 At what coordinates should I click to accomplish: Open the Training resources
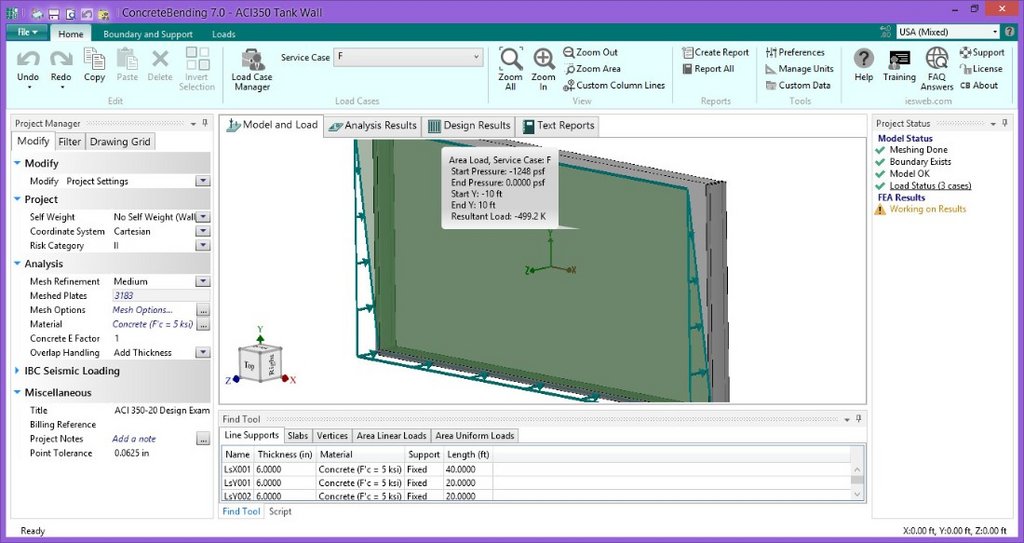tap(899, 65)
